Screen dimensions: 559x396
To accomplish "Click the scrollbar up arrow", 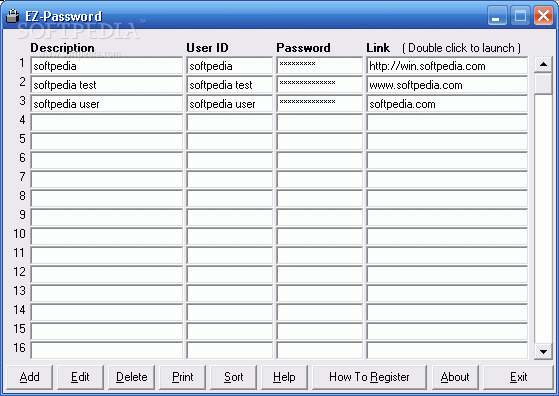I will coord(543,64).
